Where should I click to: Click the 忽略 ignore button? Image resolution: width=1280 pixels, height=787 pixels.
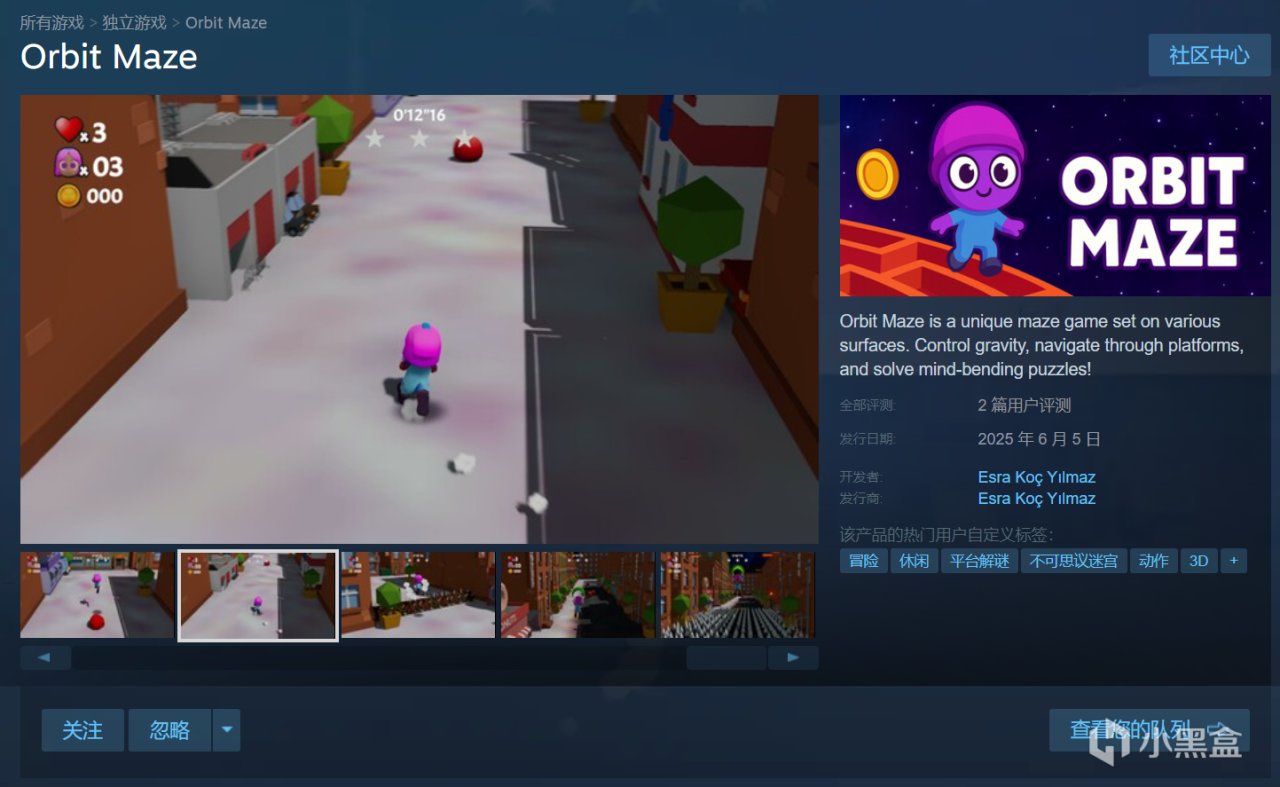click(169, 730)
